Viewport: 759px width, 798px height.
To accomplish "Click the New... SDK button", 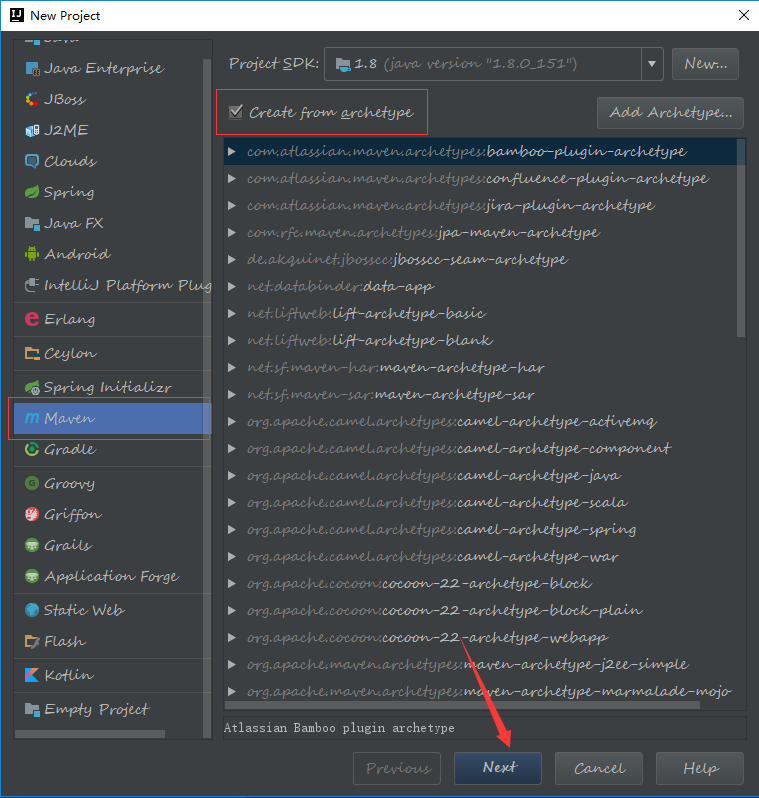I will coord(706,64).
